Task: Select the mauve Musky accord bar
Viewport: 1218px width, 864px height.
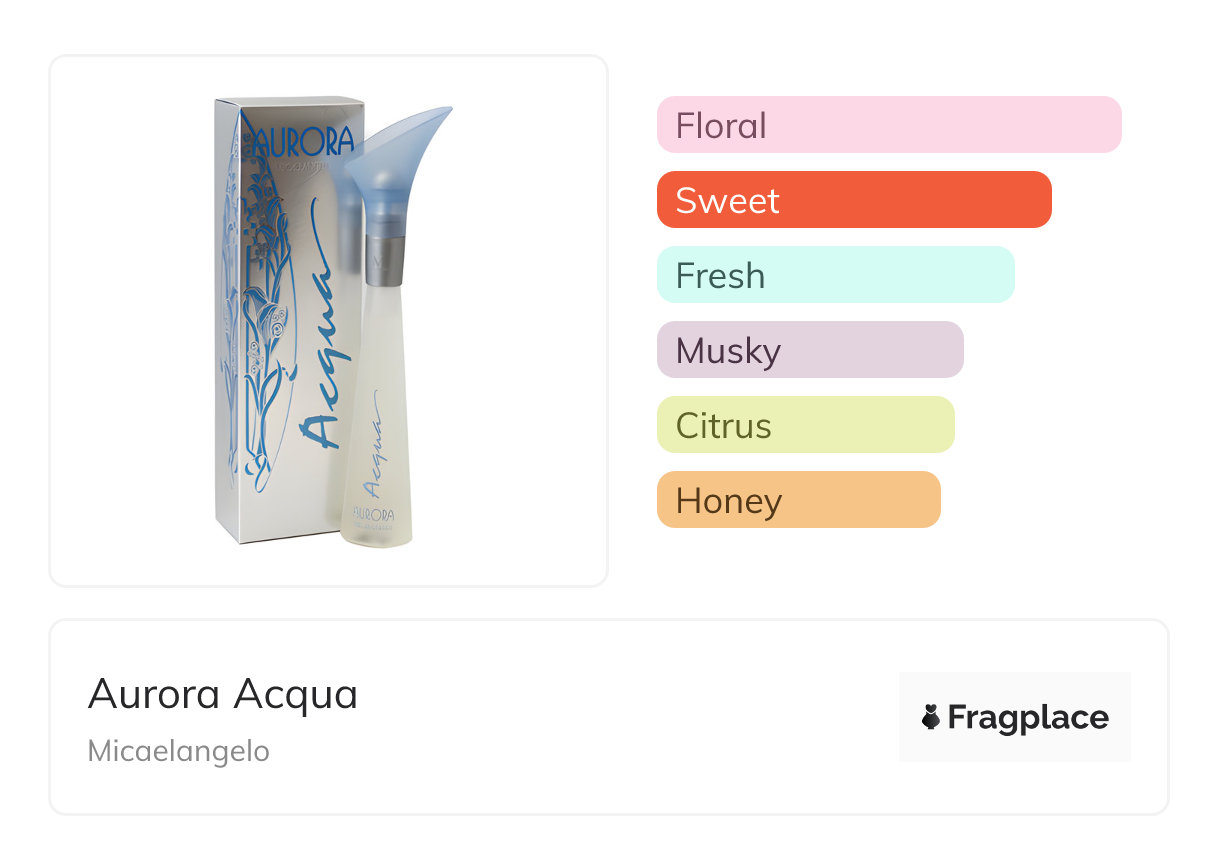Action: [x=809, y=350]
